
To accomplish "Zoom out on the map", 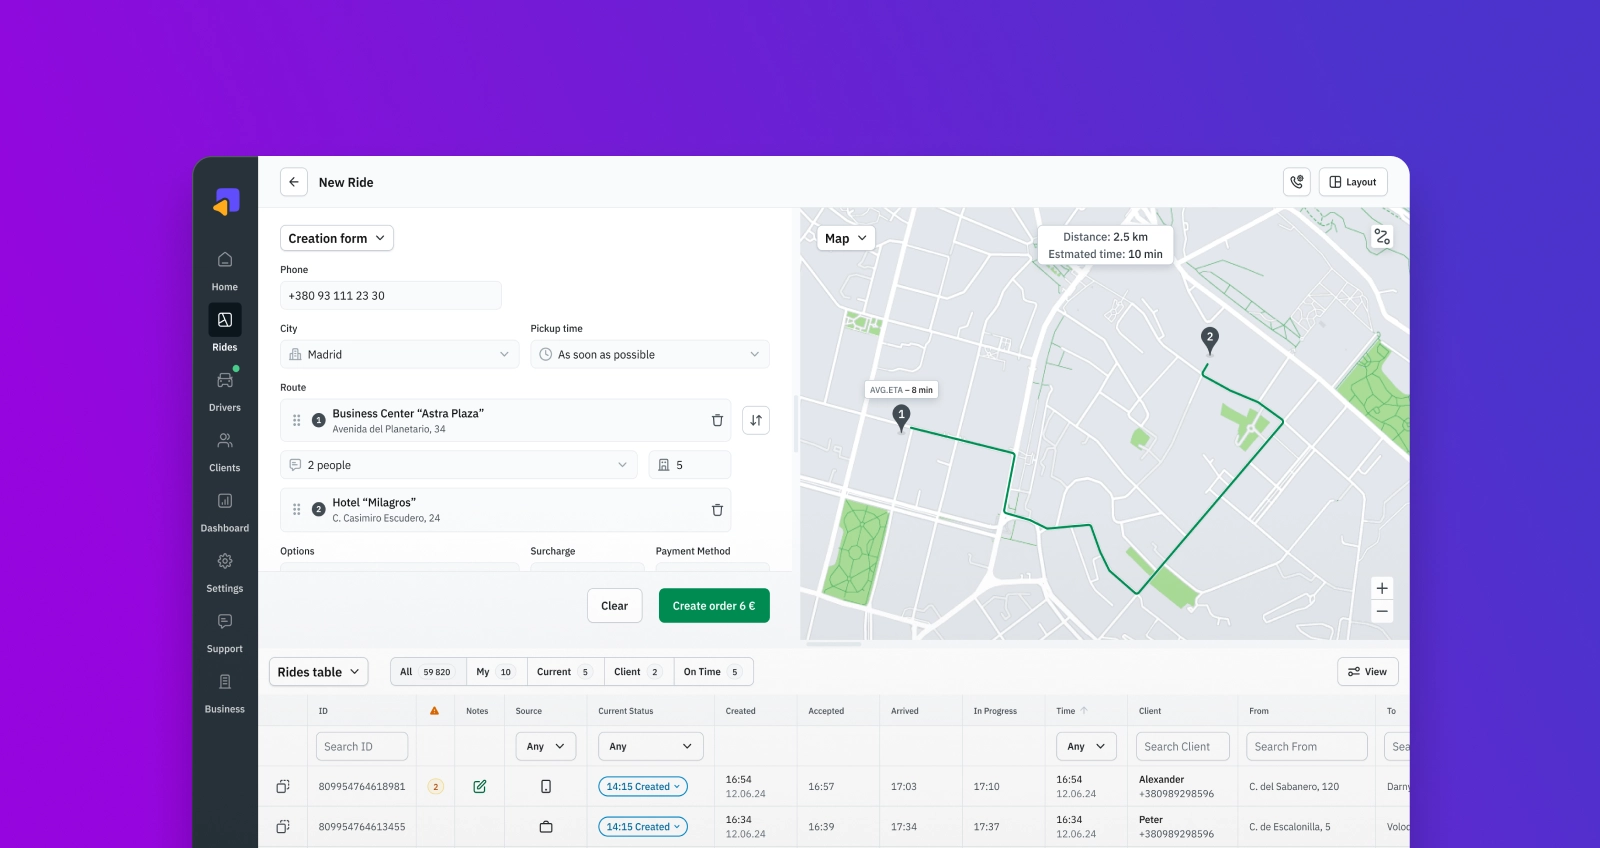I will pyautogui.click(x=1382, y=611).
